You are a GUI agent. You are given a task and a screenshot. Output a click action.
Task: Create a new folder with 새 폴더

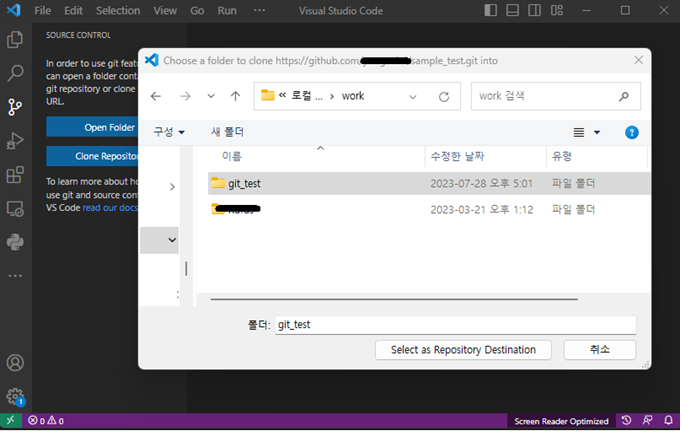click(227, 132)
